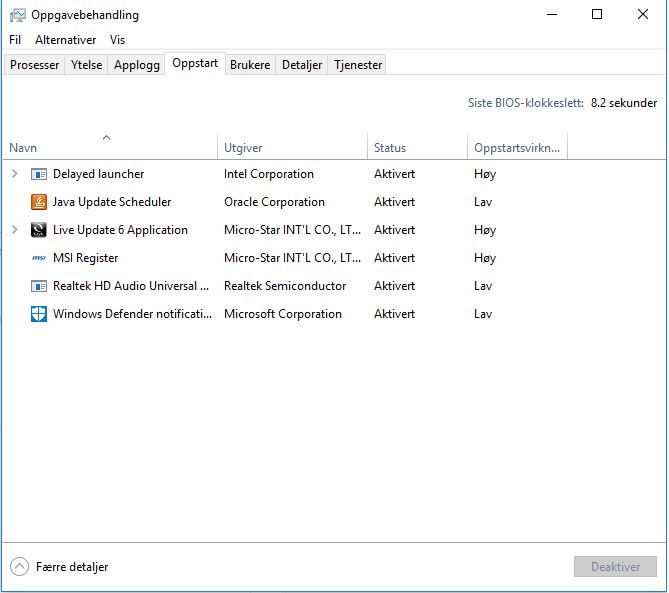The width and height of the screenshot is (669, 593).
Task: Select the Live Update 6 Application text
Action: 120,230
